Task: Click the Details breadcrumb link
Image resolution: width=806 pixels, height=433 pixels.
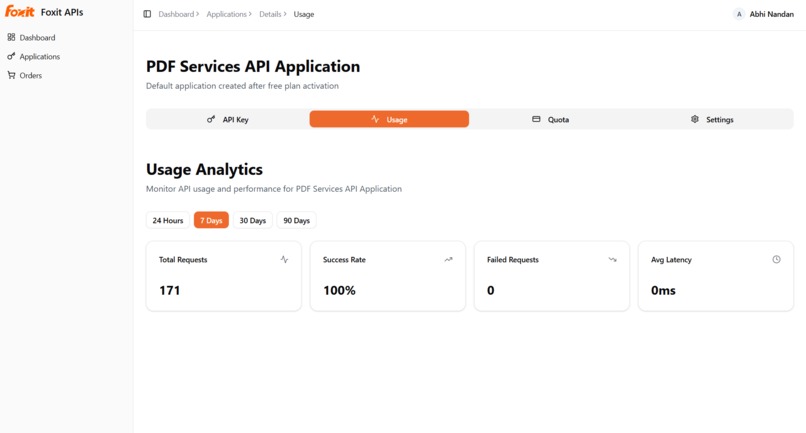Action: 270,14
